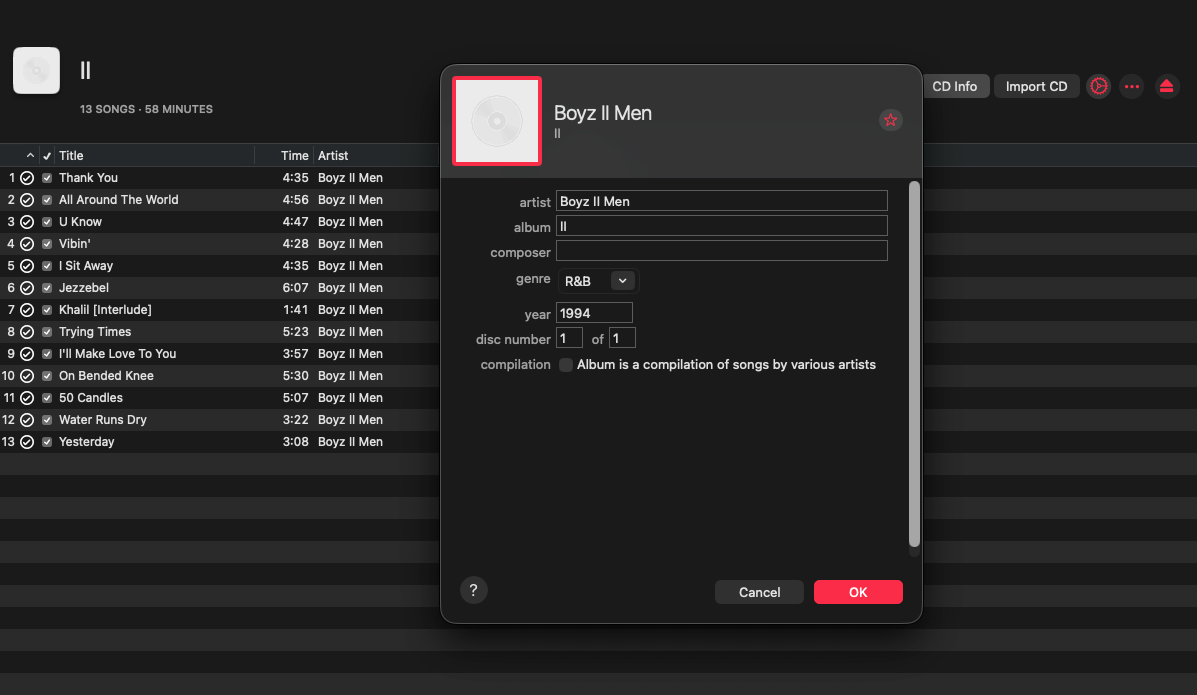Open the three-dots more options menu

pos(1131,86)
